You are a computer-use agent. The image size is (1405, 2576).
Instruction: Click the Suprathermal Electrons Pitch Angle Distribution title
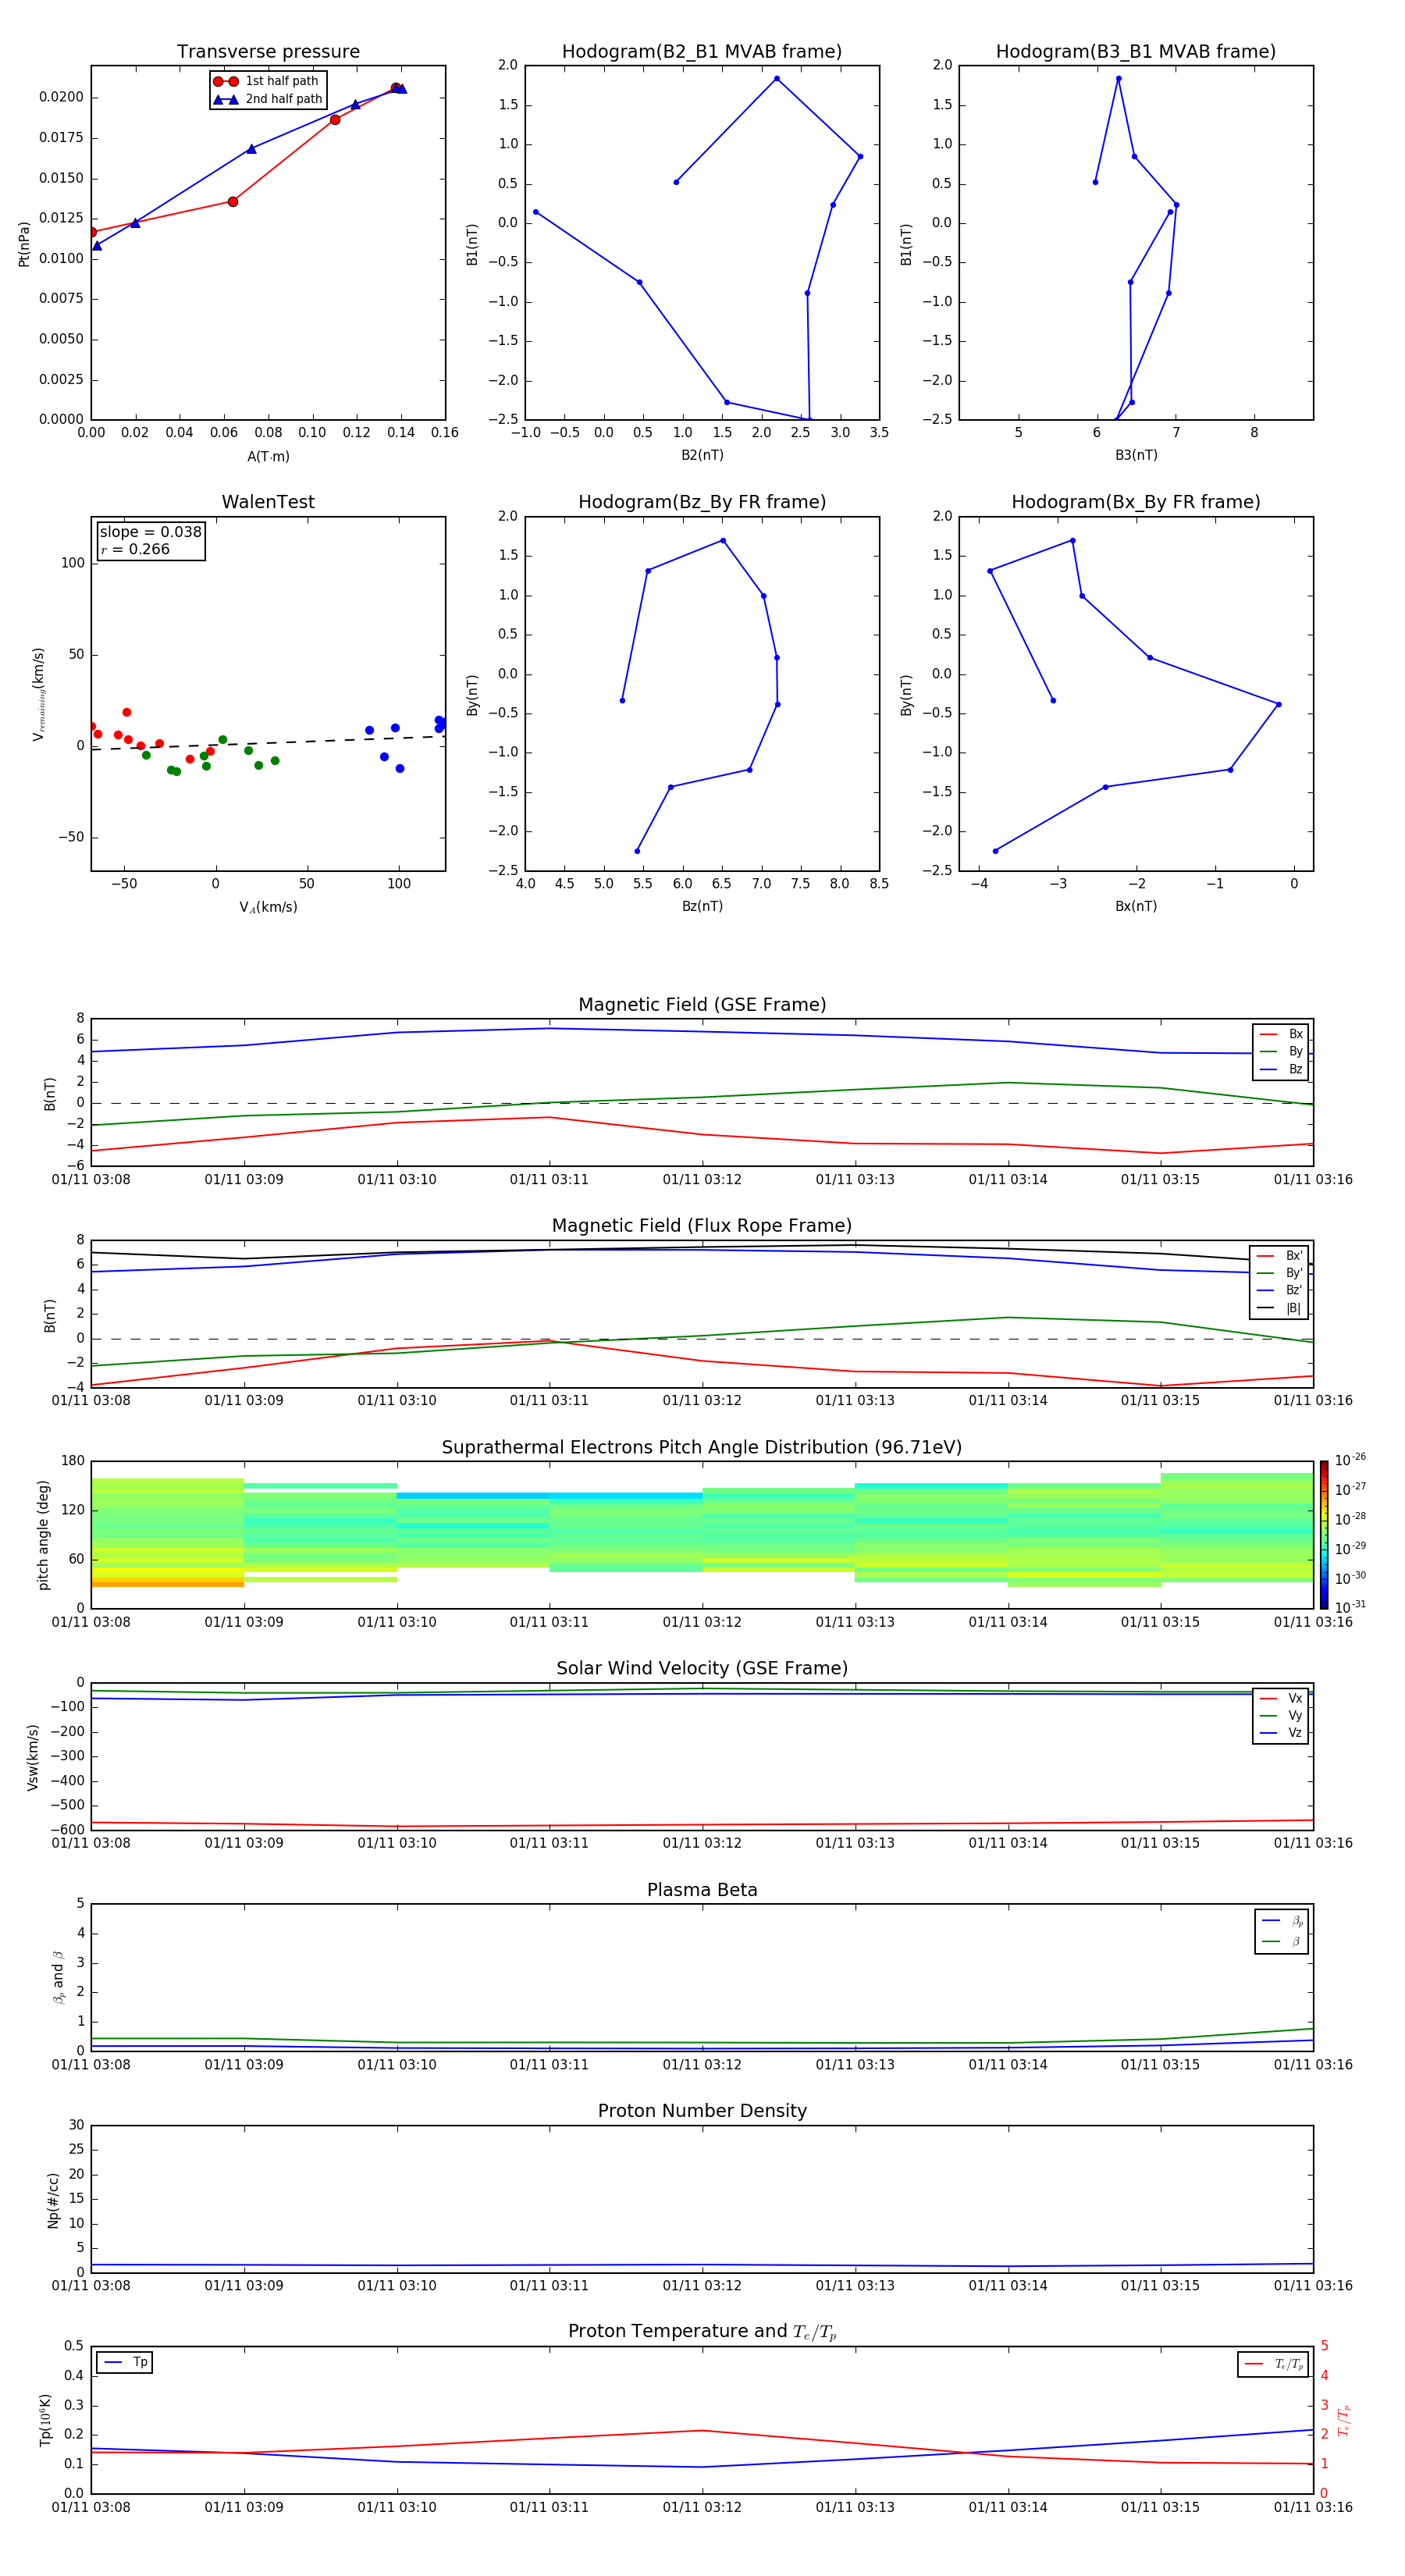tap(702, 1448)
